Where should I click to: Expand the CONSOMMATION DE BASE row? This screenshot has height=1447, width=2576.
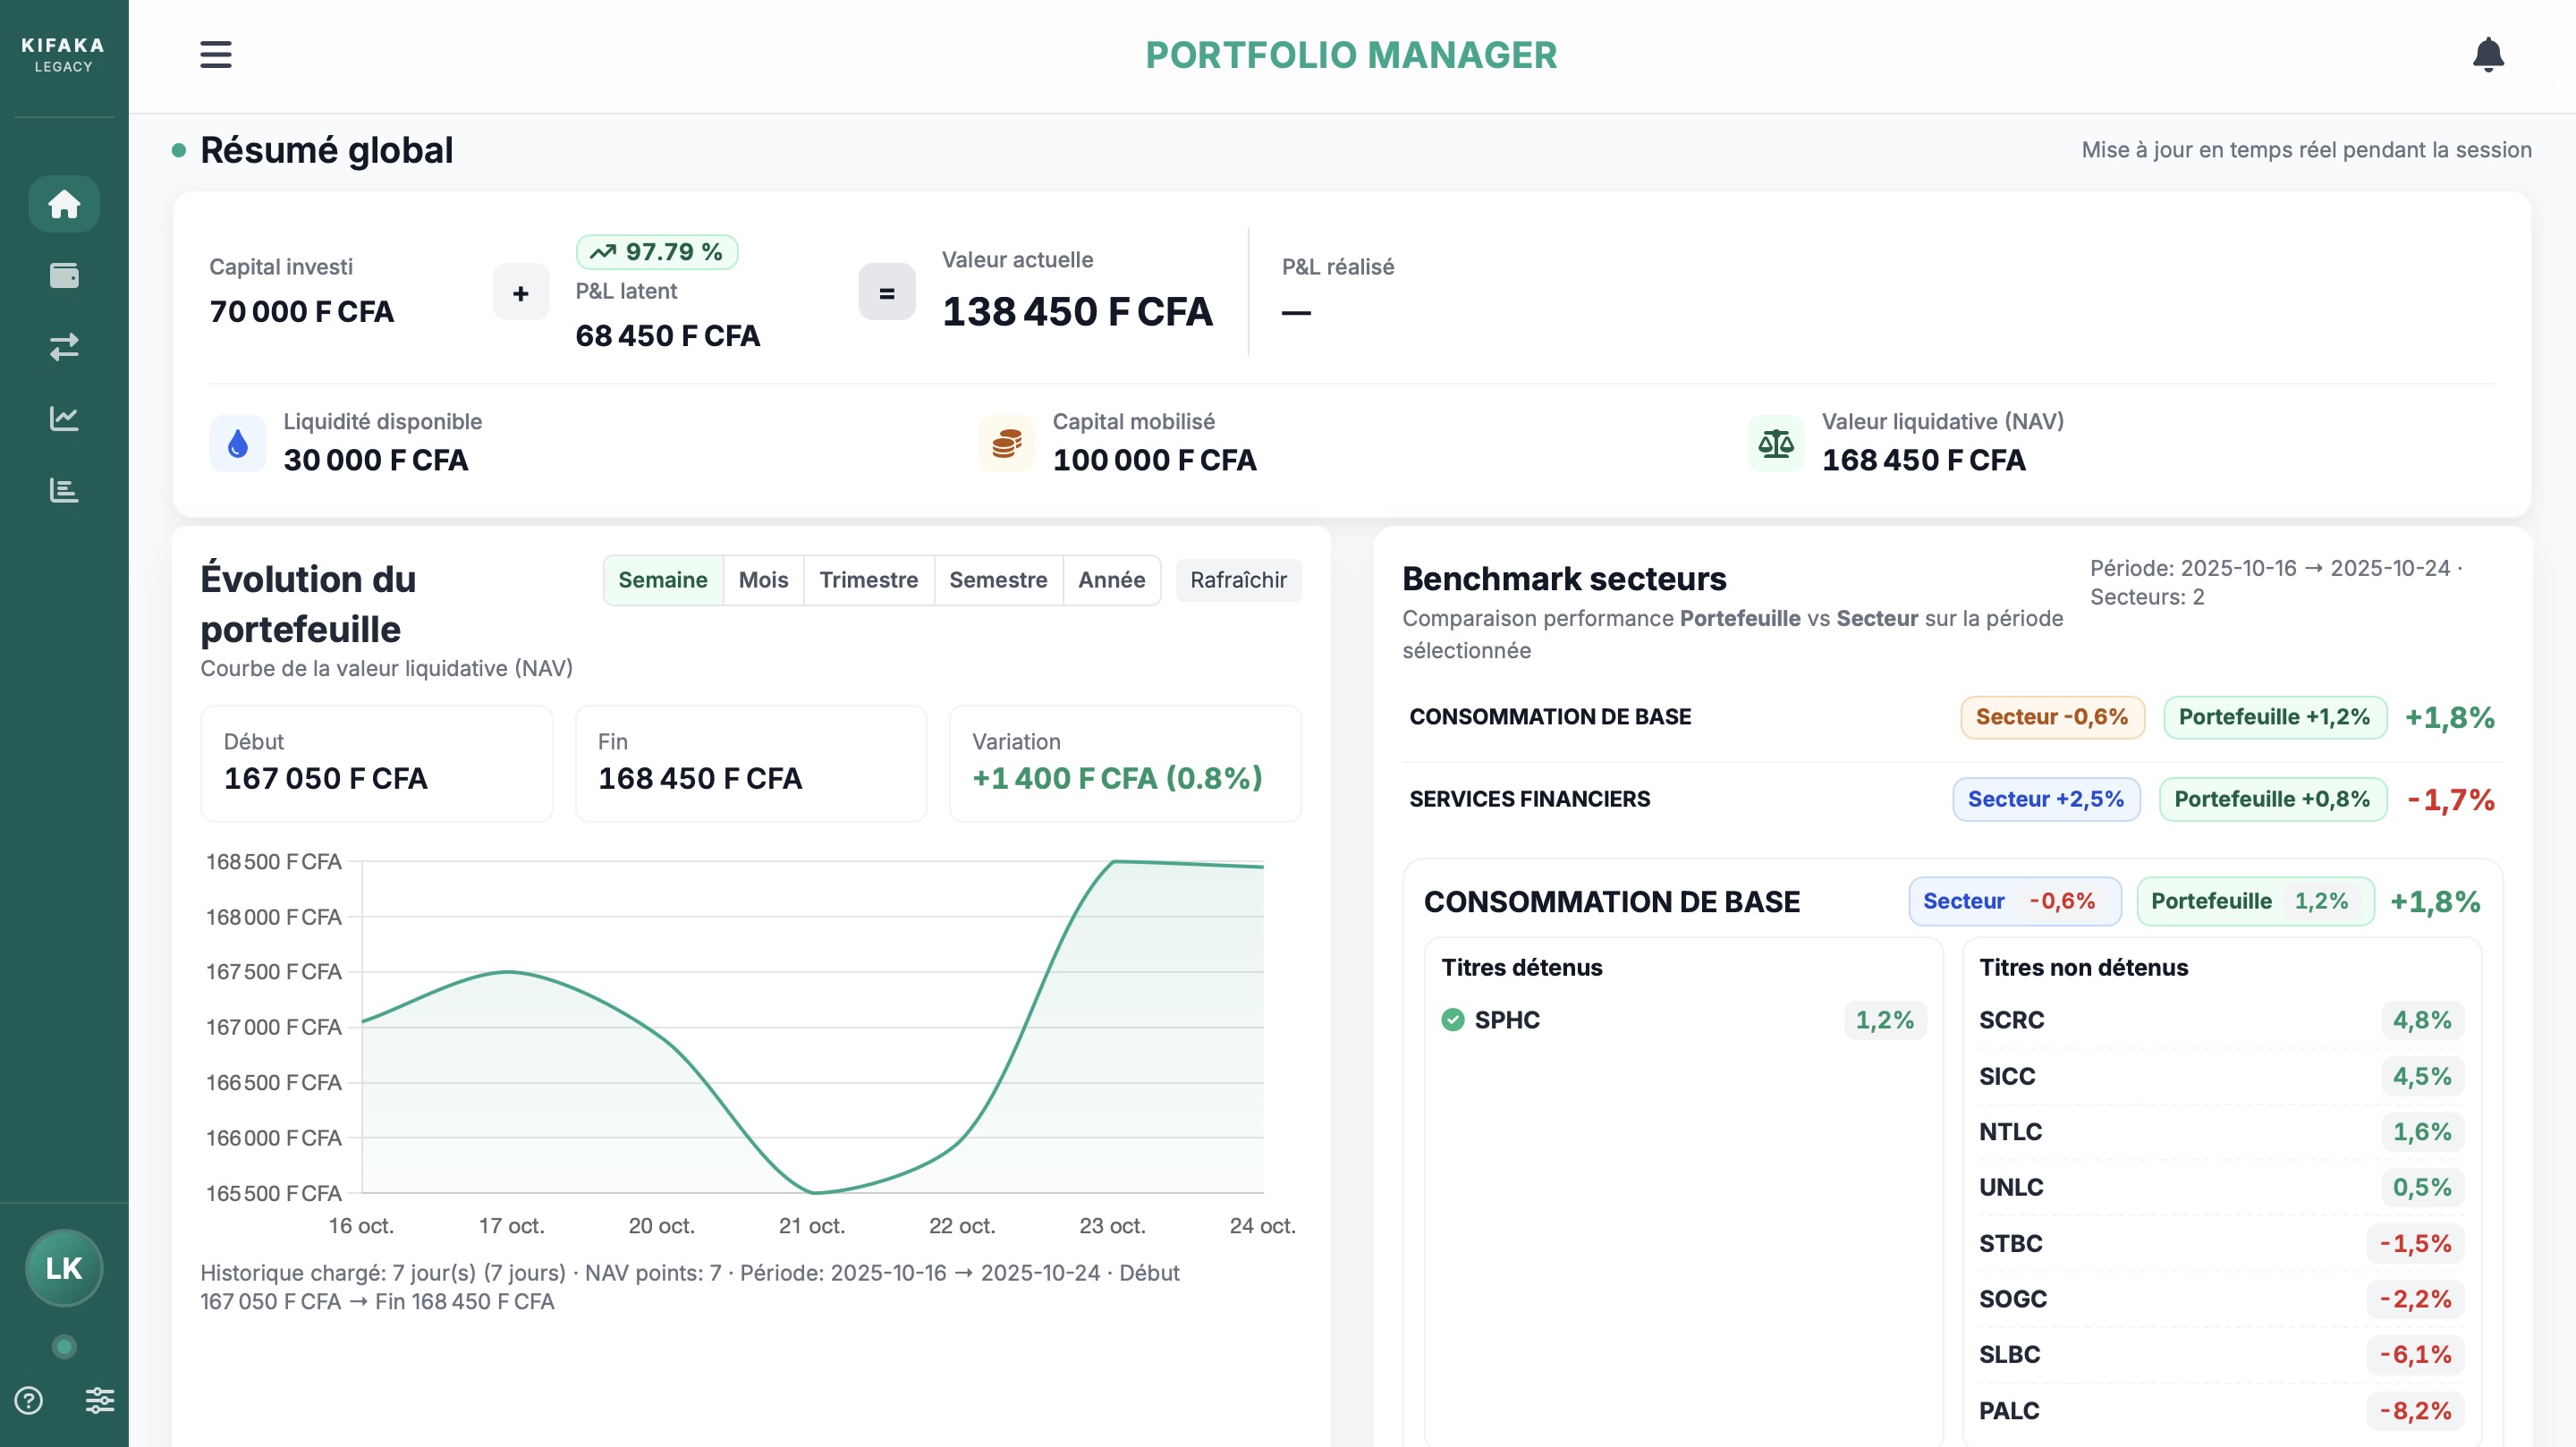click(1550, 717)
